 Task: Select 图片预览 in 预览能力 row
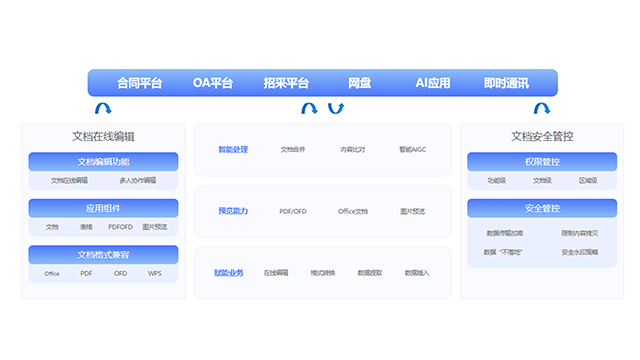pyautogui.click(x=413, y=211)
